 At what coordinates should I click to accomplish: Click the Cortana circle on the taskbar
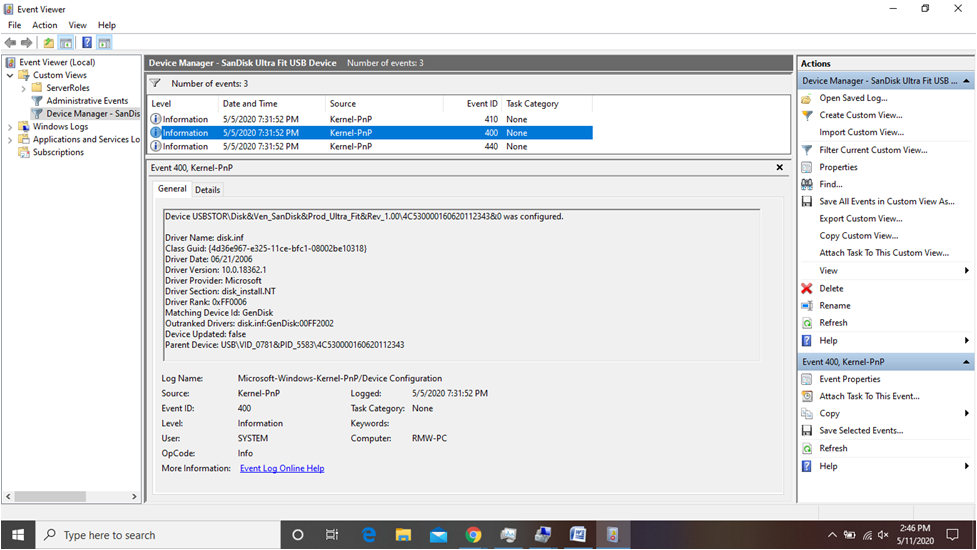298,535
